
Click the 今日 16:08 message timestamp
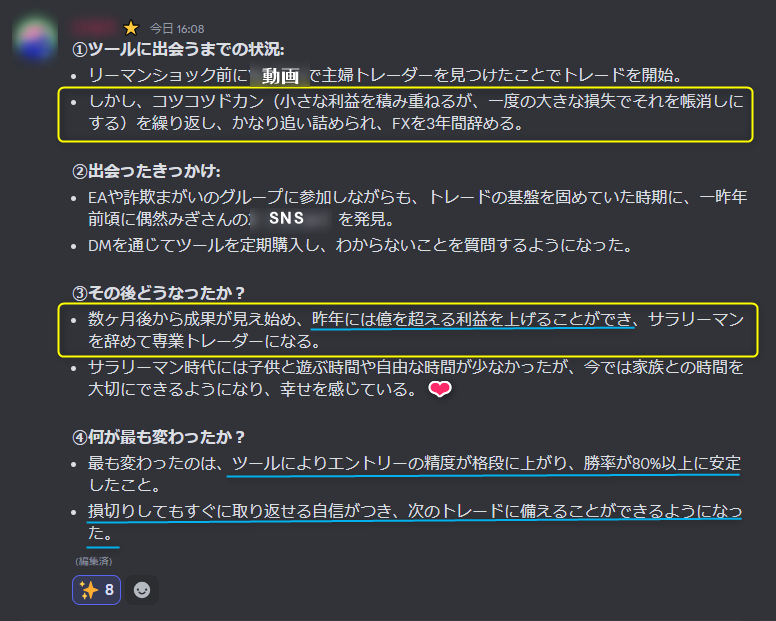tap(177, 29)
